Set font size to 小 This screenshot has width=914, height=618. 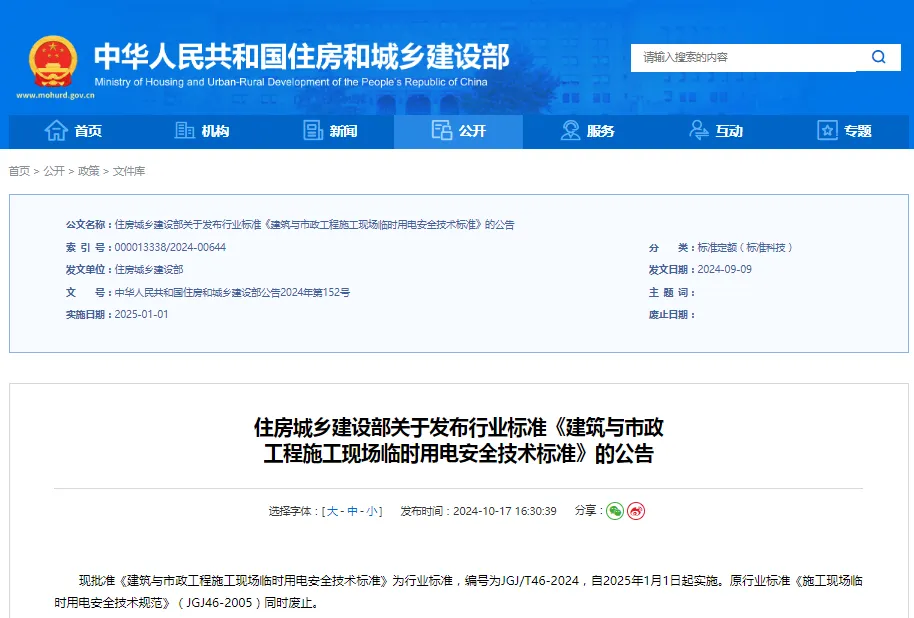(372, 511)
